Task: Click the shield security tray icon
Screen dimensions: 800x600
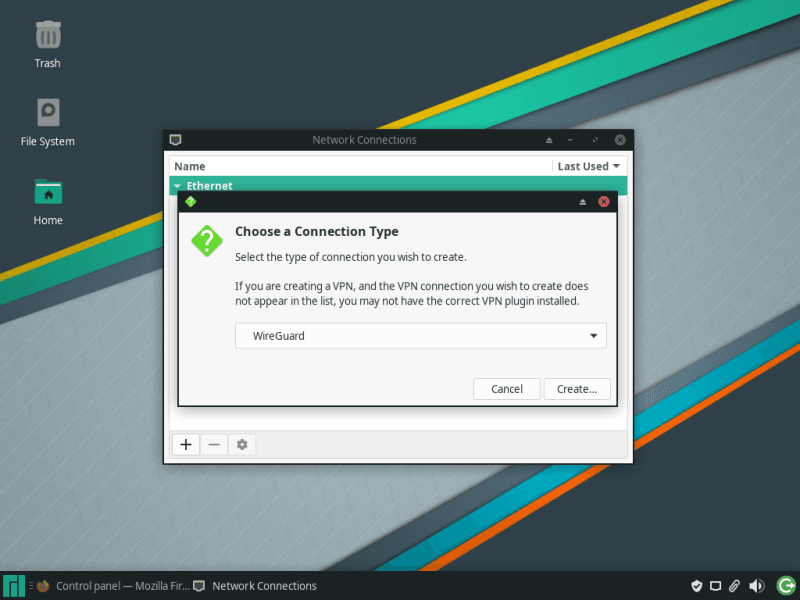Action: pos(697,586)
